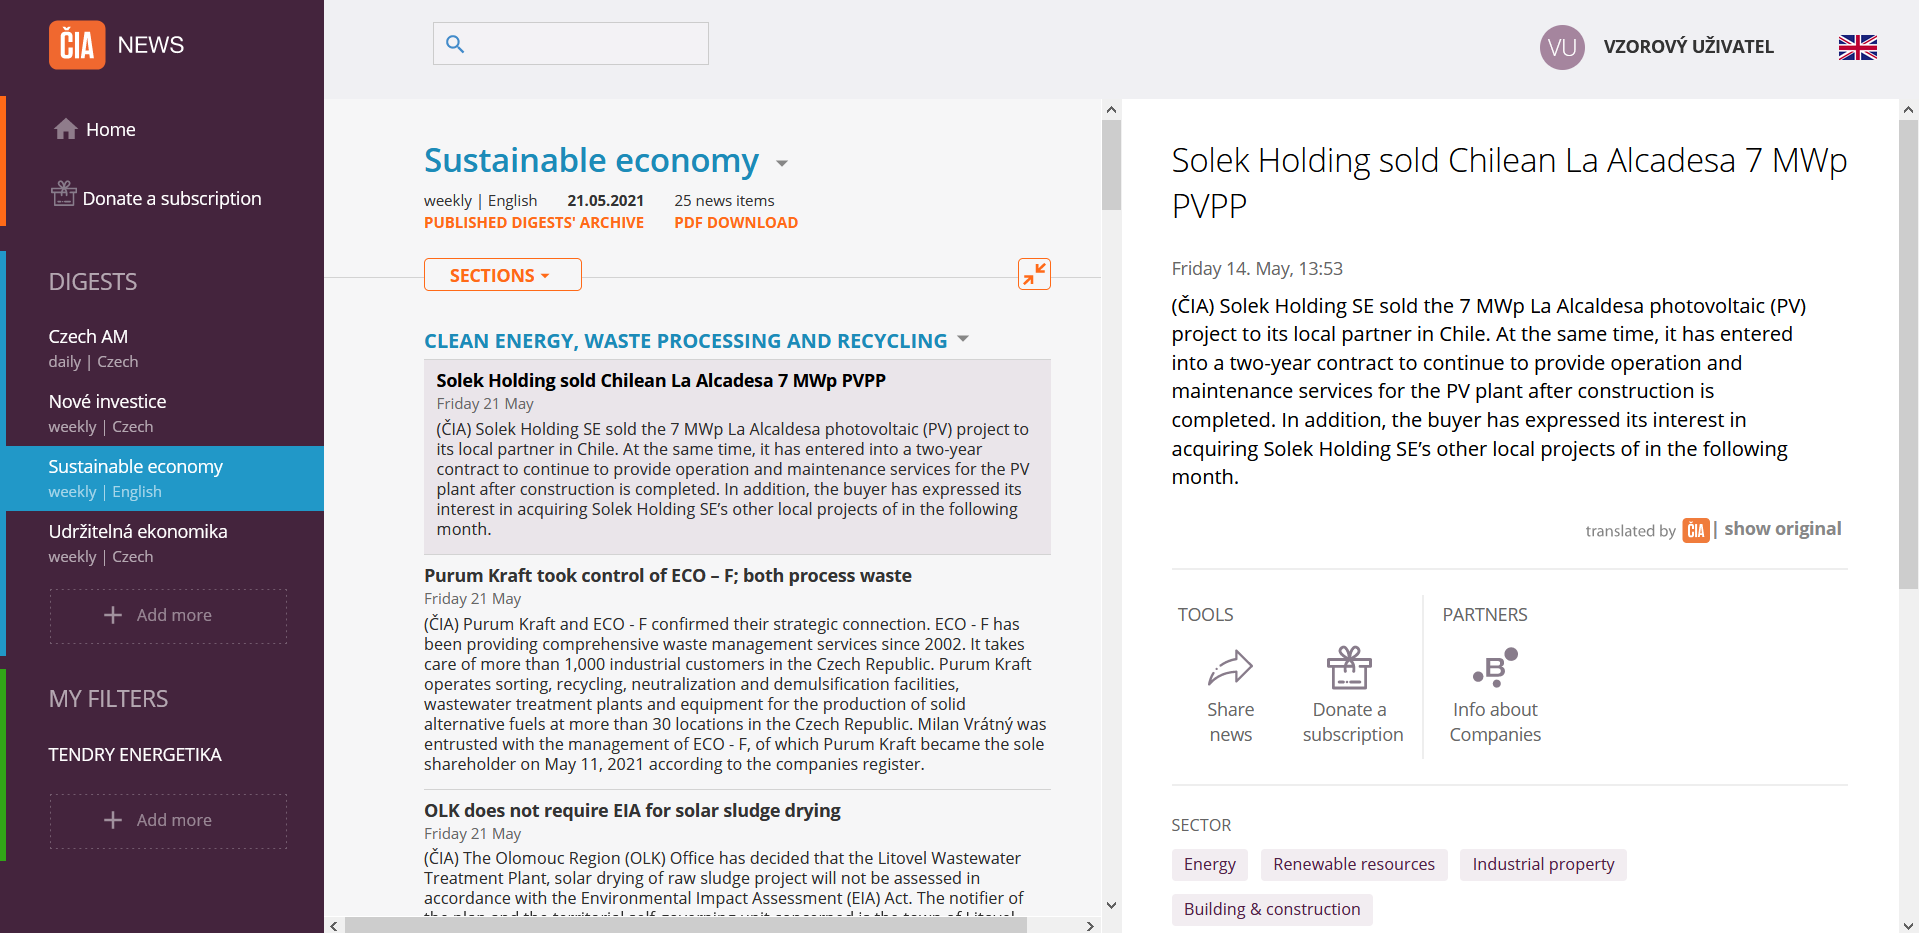
Task: Click the 'Friday 14. May, 13:53' timestamp
Action: click(1257, 269)
